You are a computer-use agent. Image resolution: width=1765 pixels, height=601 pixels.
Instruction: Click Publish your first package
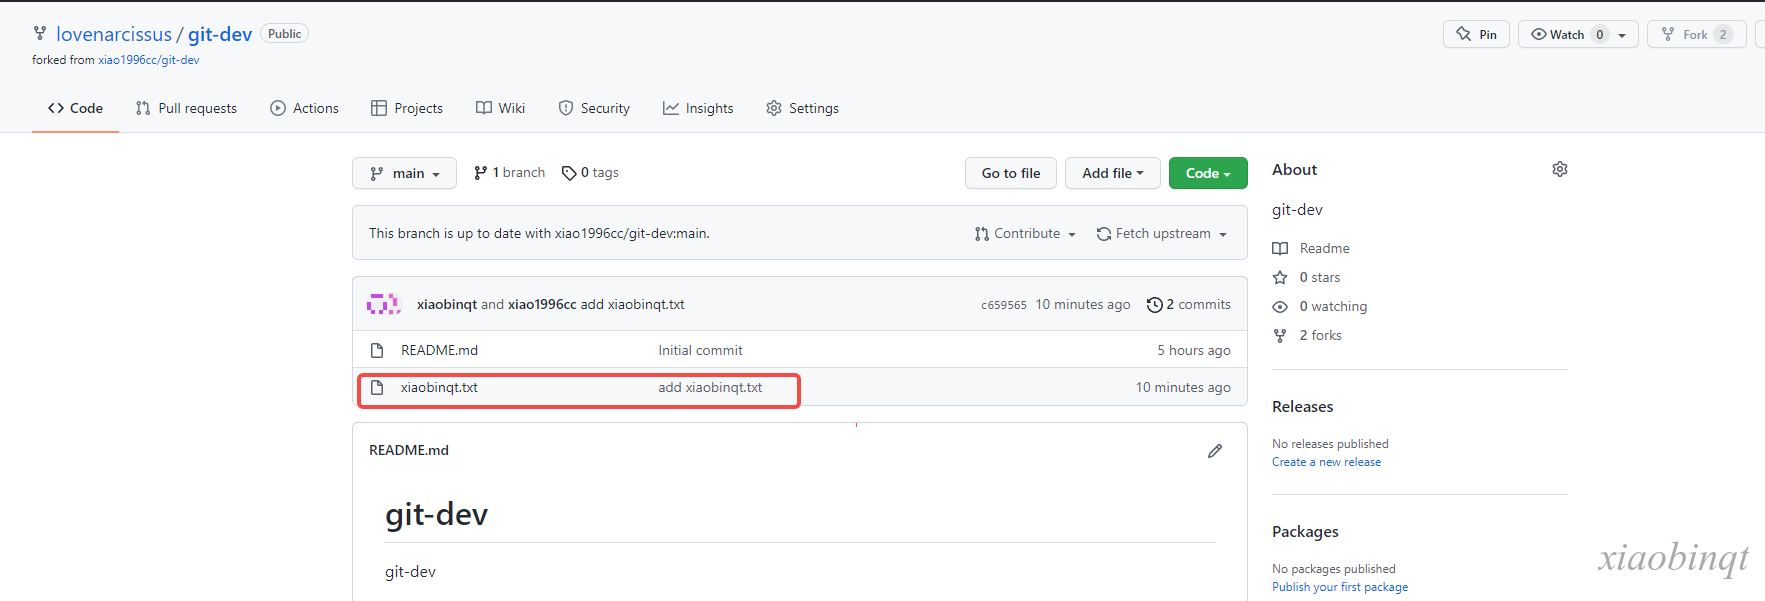point(1340,587)
